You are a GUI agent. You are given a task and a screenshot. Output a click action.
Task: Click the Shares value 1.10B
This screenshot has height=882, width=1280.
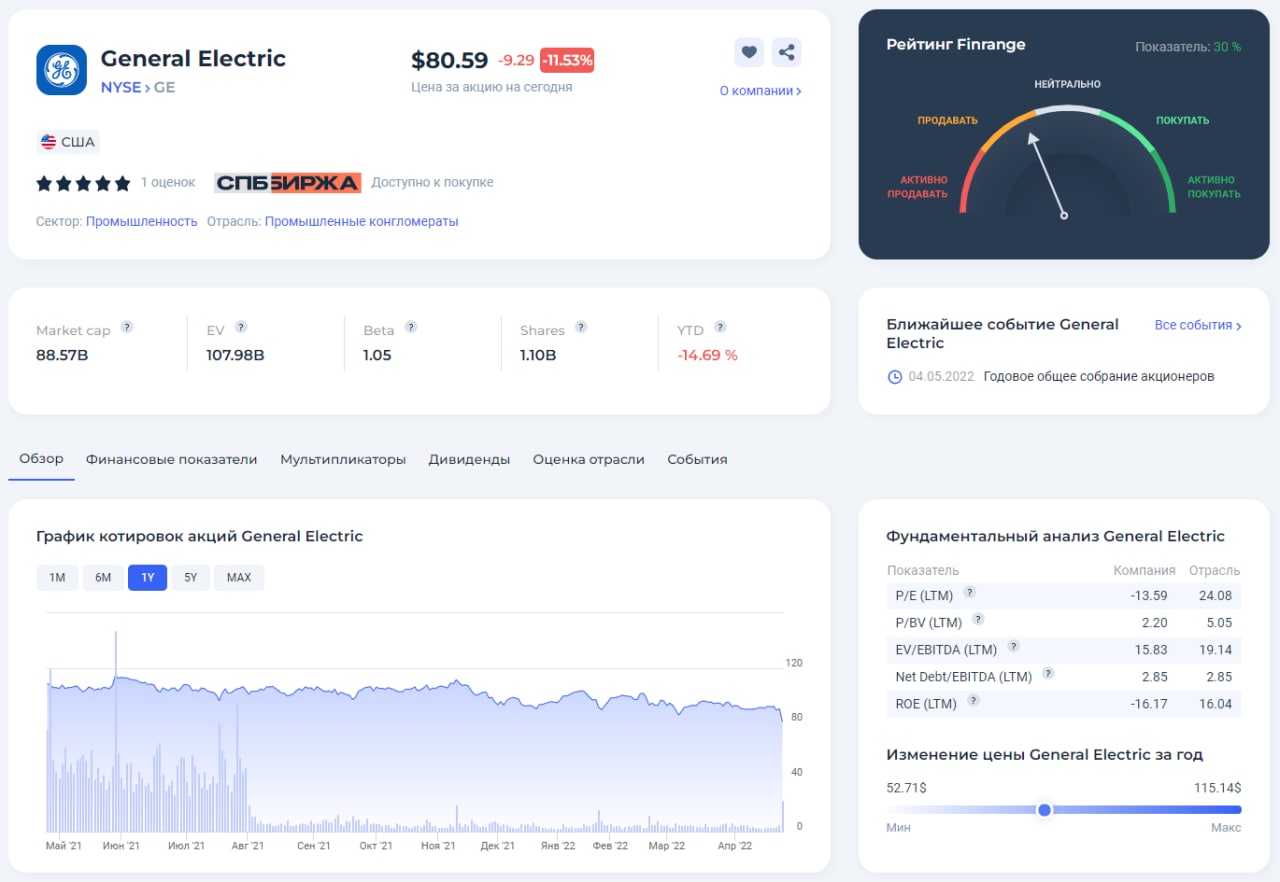pos(538,355)
